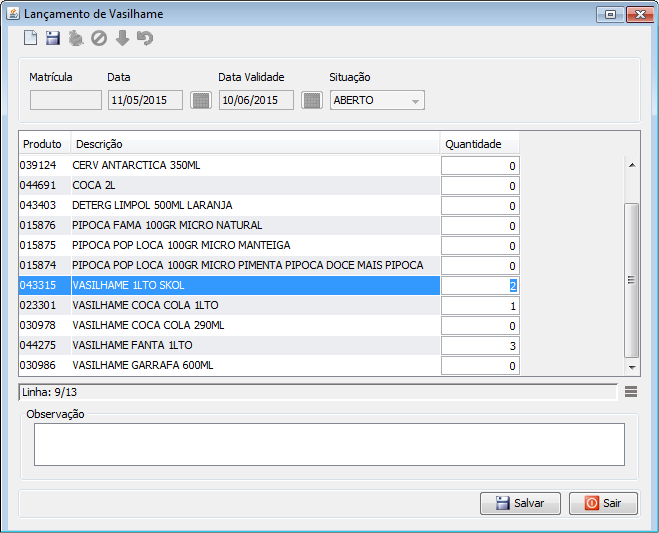Click the Descrição column header

coord(255,144)
